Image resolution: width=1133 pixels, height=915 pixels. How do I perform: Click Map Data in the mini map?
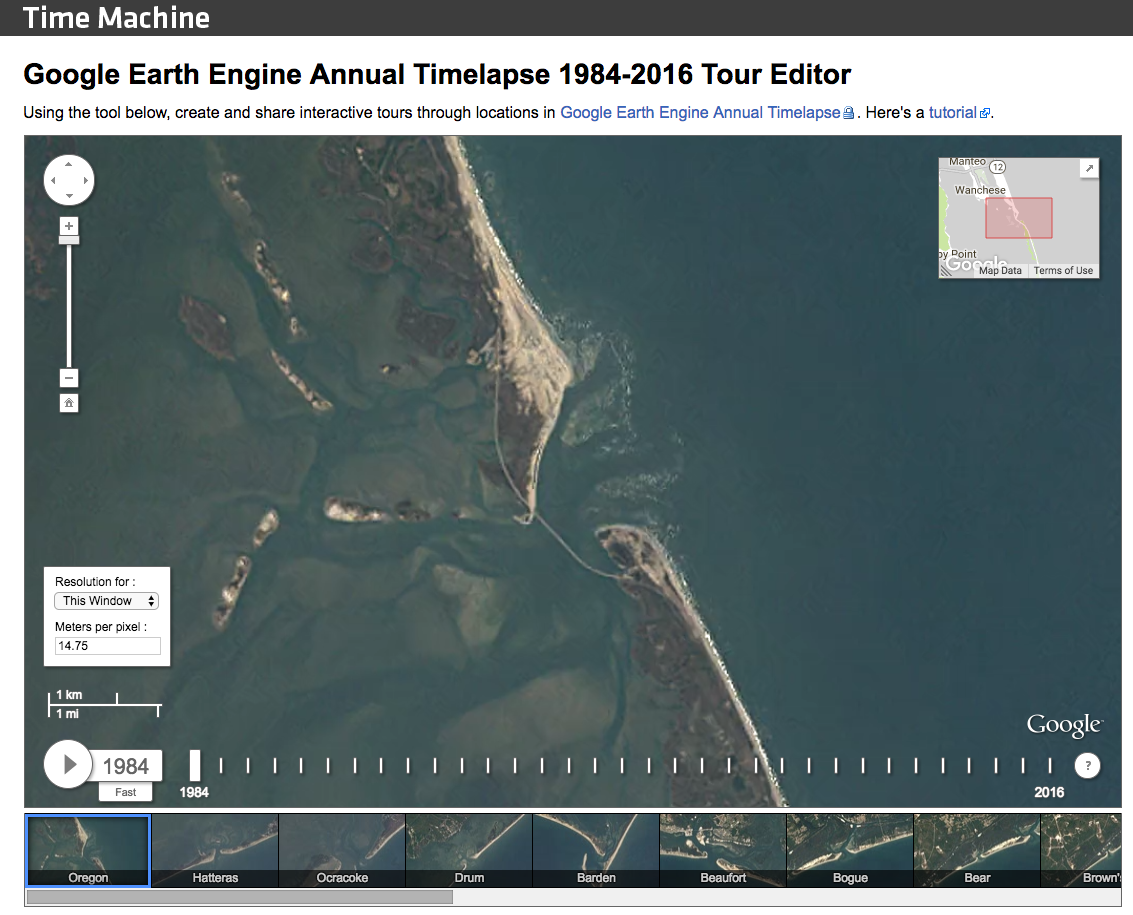click(1000, 270)
